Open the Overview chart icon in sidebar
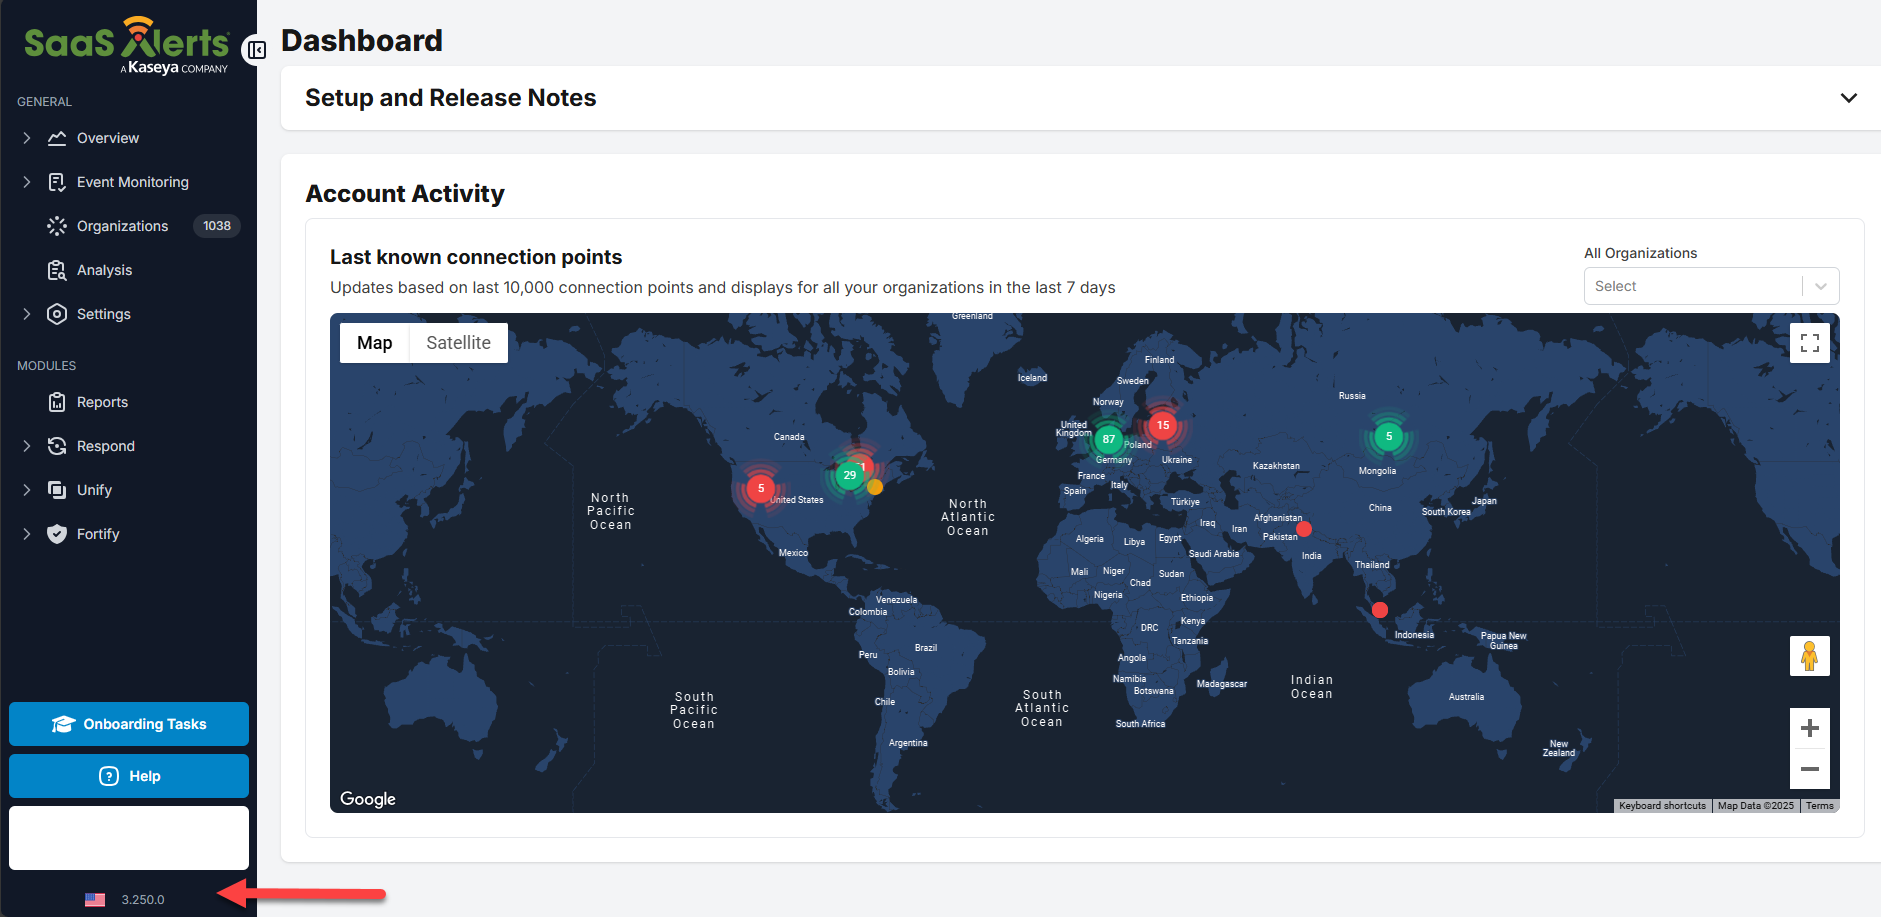Screen dimensions: 1881x917 click(x=57, y=138)
